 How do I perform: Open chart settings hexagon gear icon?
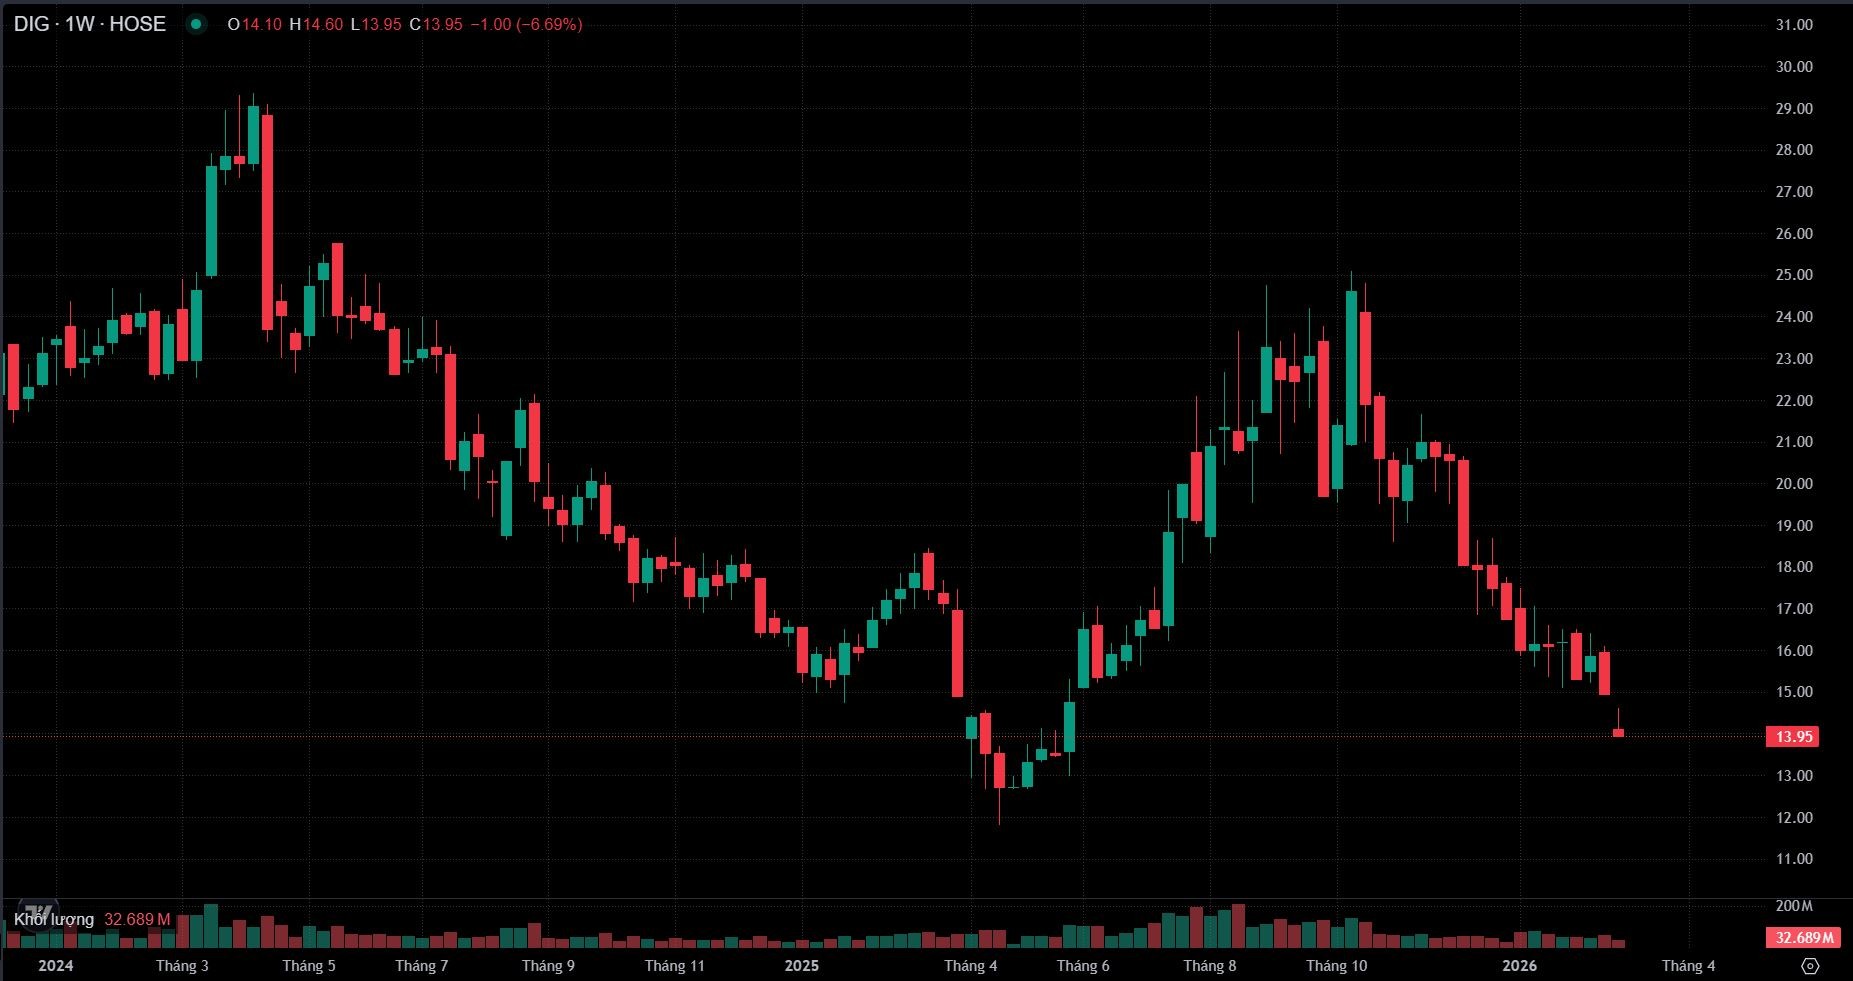[1809, 966]
